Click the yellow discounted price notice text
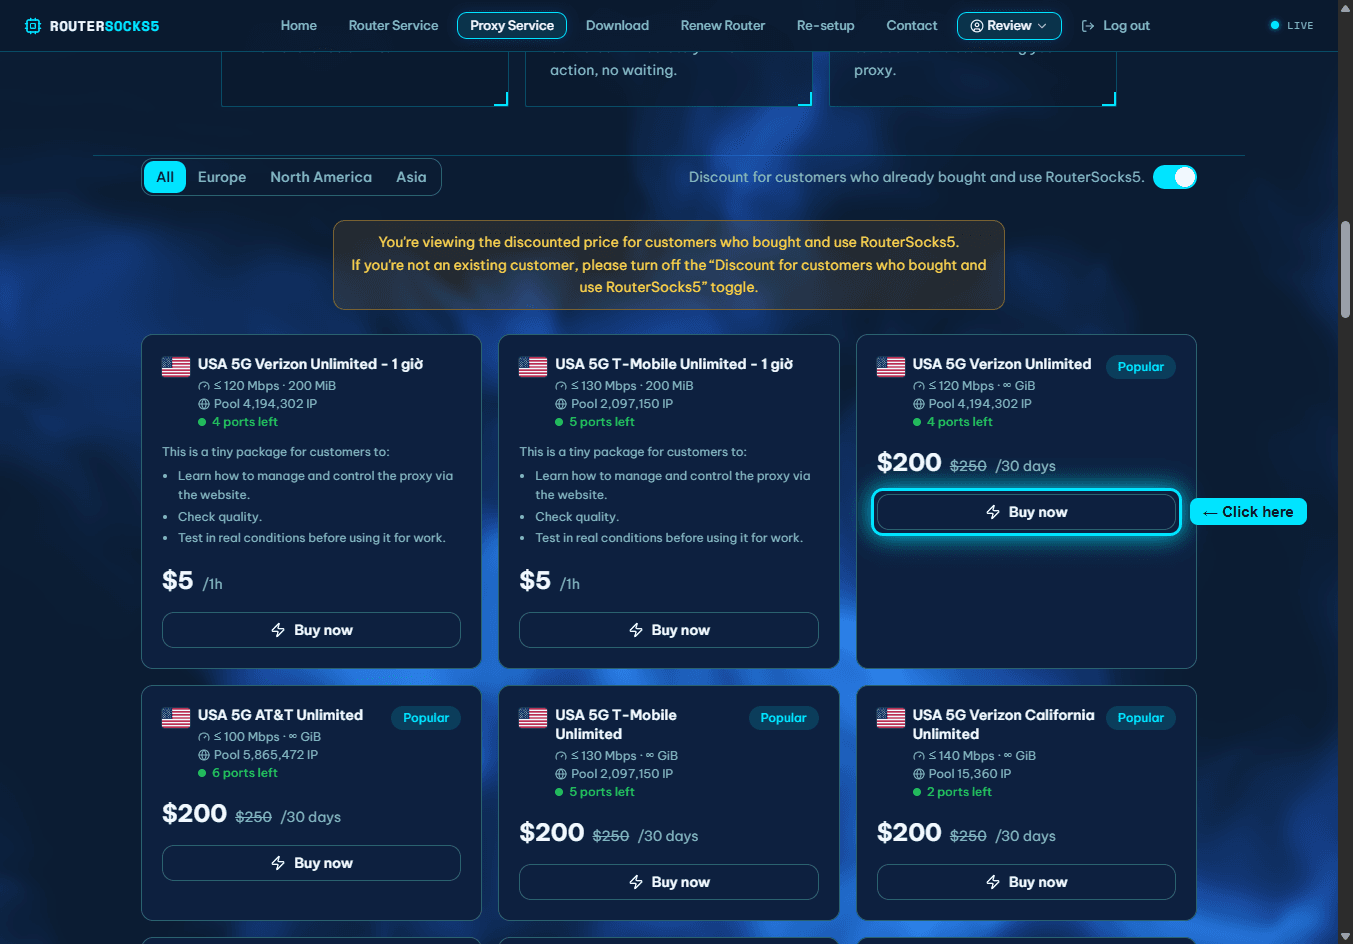This screenshot has height=944, width=1353. click(669, 265)
